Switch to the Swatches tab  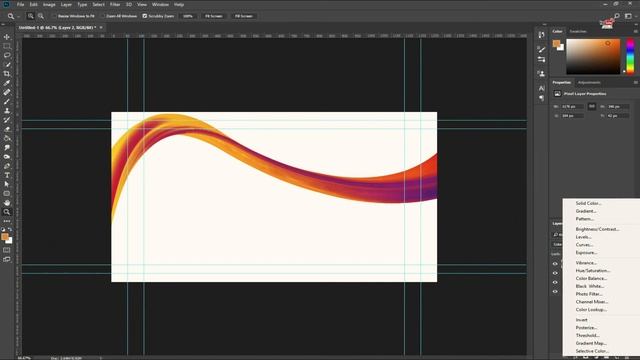(578, 31)
